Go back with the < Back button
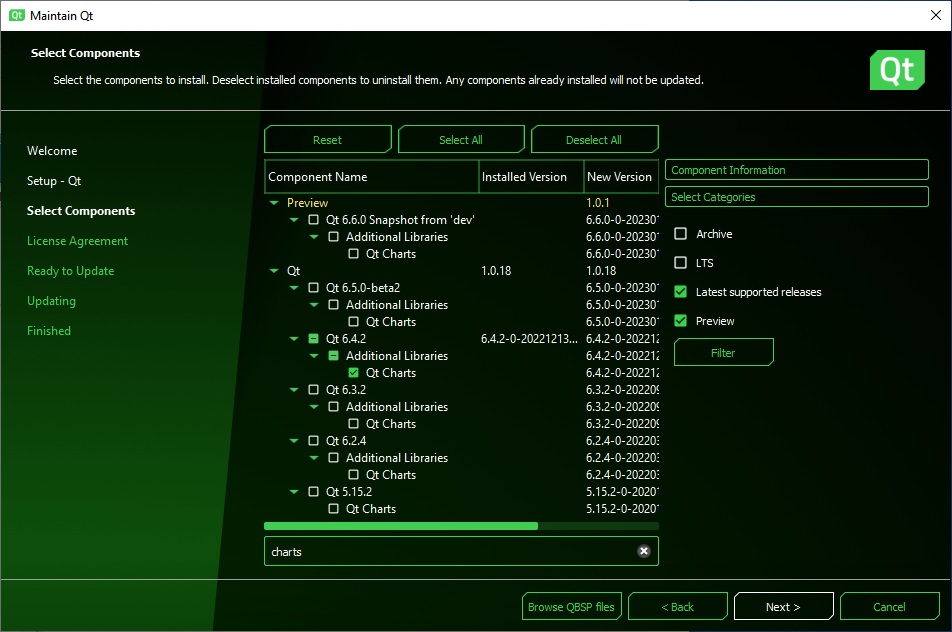The width and height of the screenshot is (952, 632). point(678,607)
